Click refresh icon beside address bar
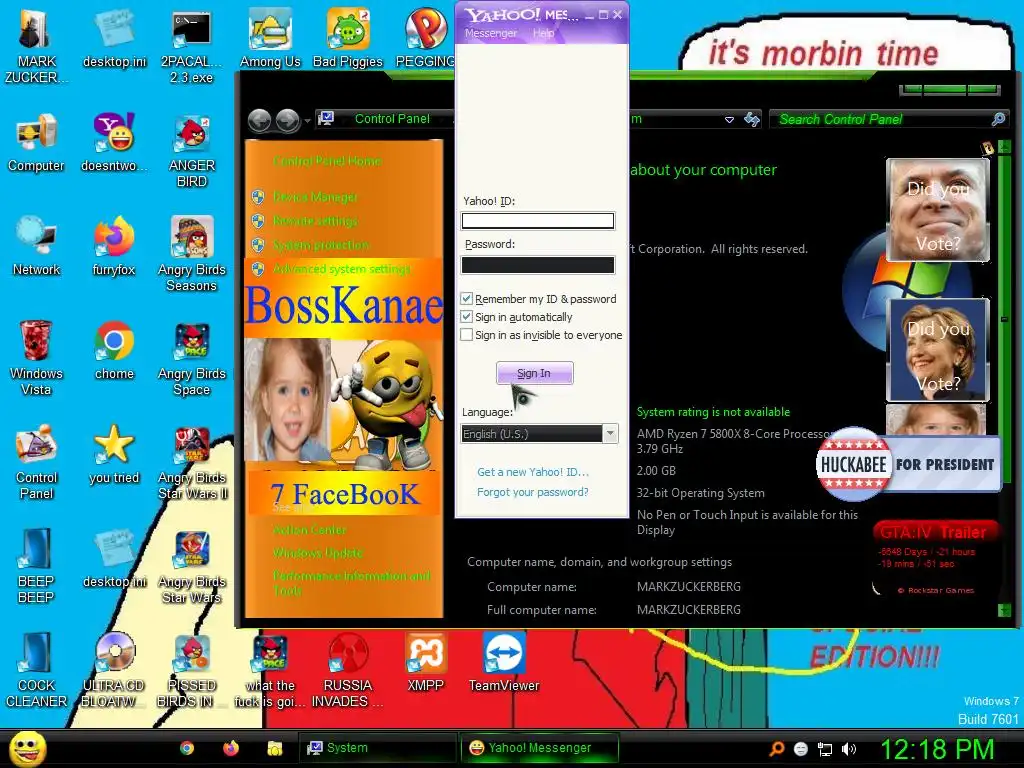 click(x=752, y=120)
